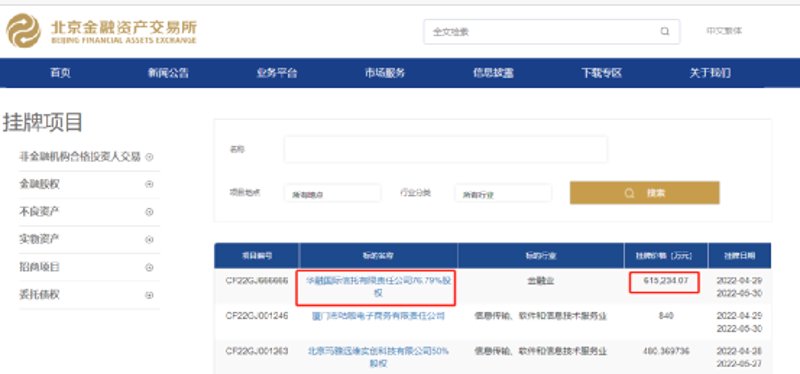Select 金融股权 sidebar category
The height and width of the screenshot is (374, 800).
tap(39, 184)
